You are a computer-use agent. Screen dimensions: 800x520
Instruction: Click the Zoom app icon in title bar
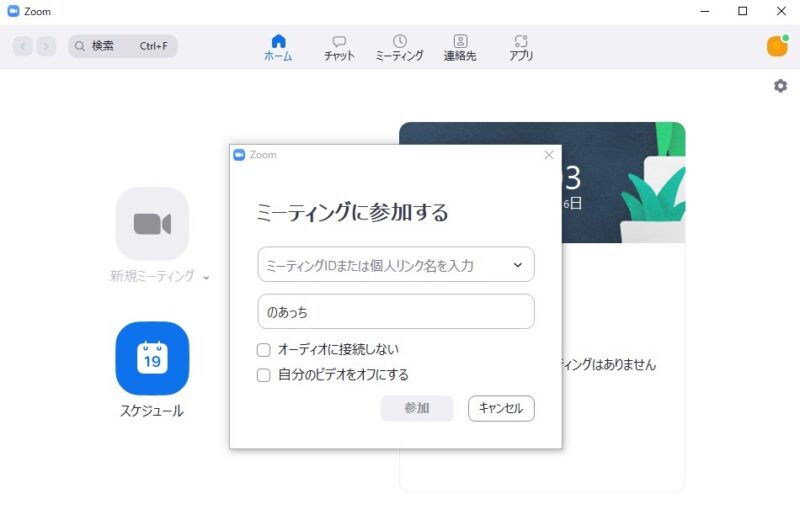13,11
